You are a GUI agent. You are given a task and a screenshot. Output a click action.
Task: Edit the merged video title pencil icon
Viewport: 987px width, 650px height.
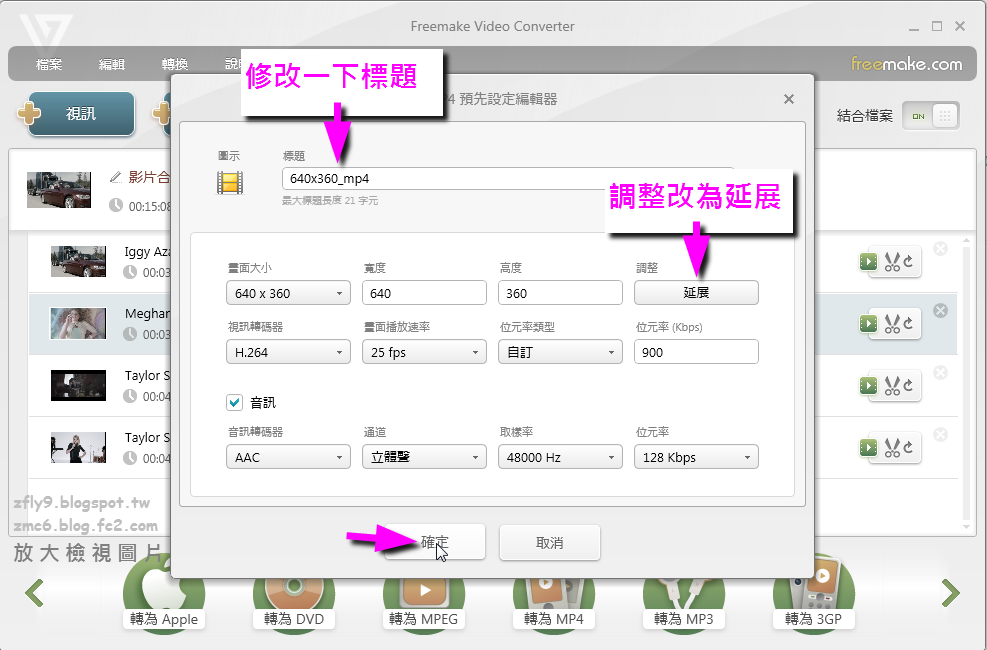[x=115, y=177]
